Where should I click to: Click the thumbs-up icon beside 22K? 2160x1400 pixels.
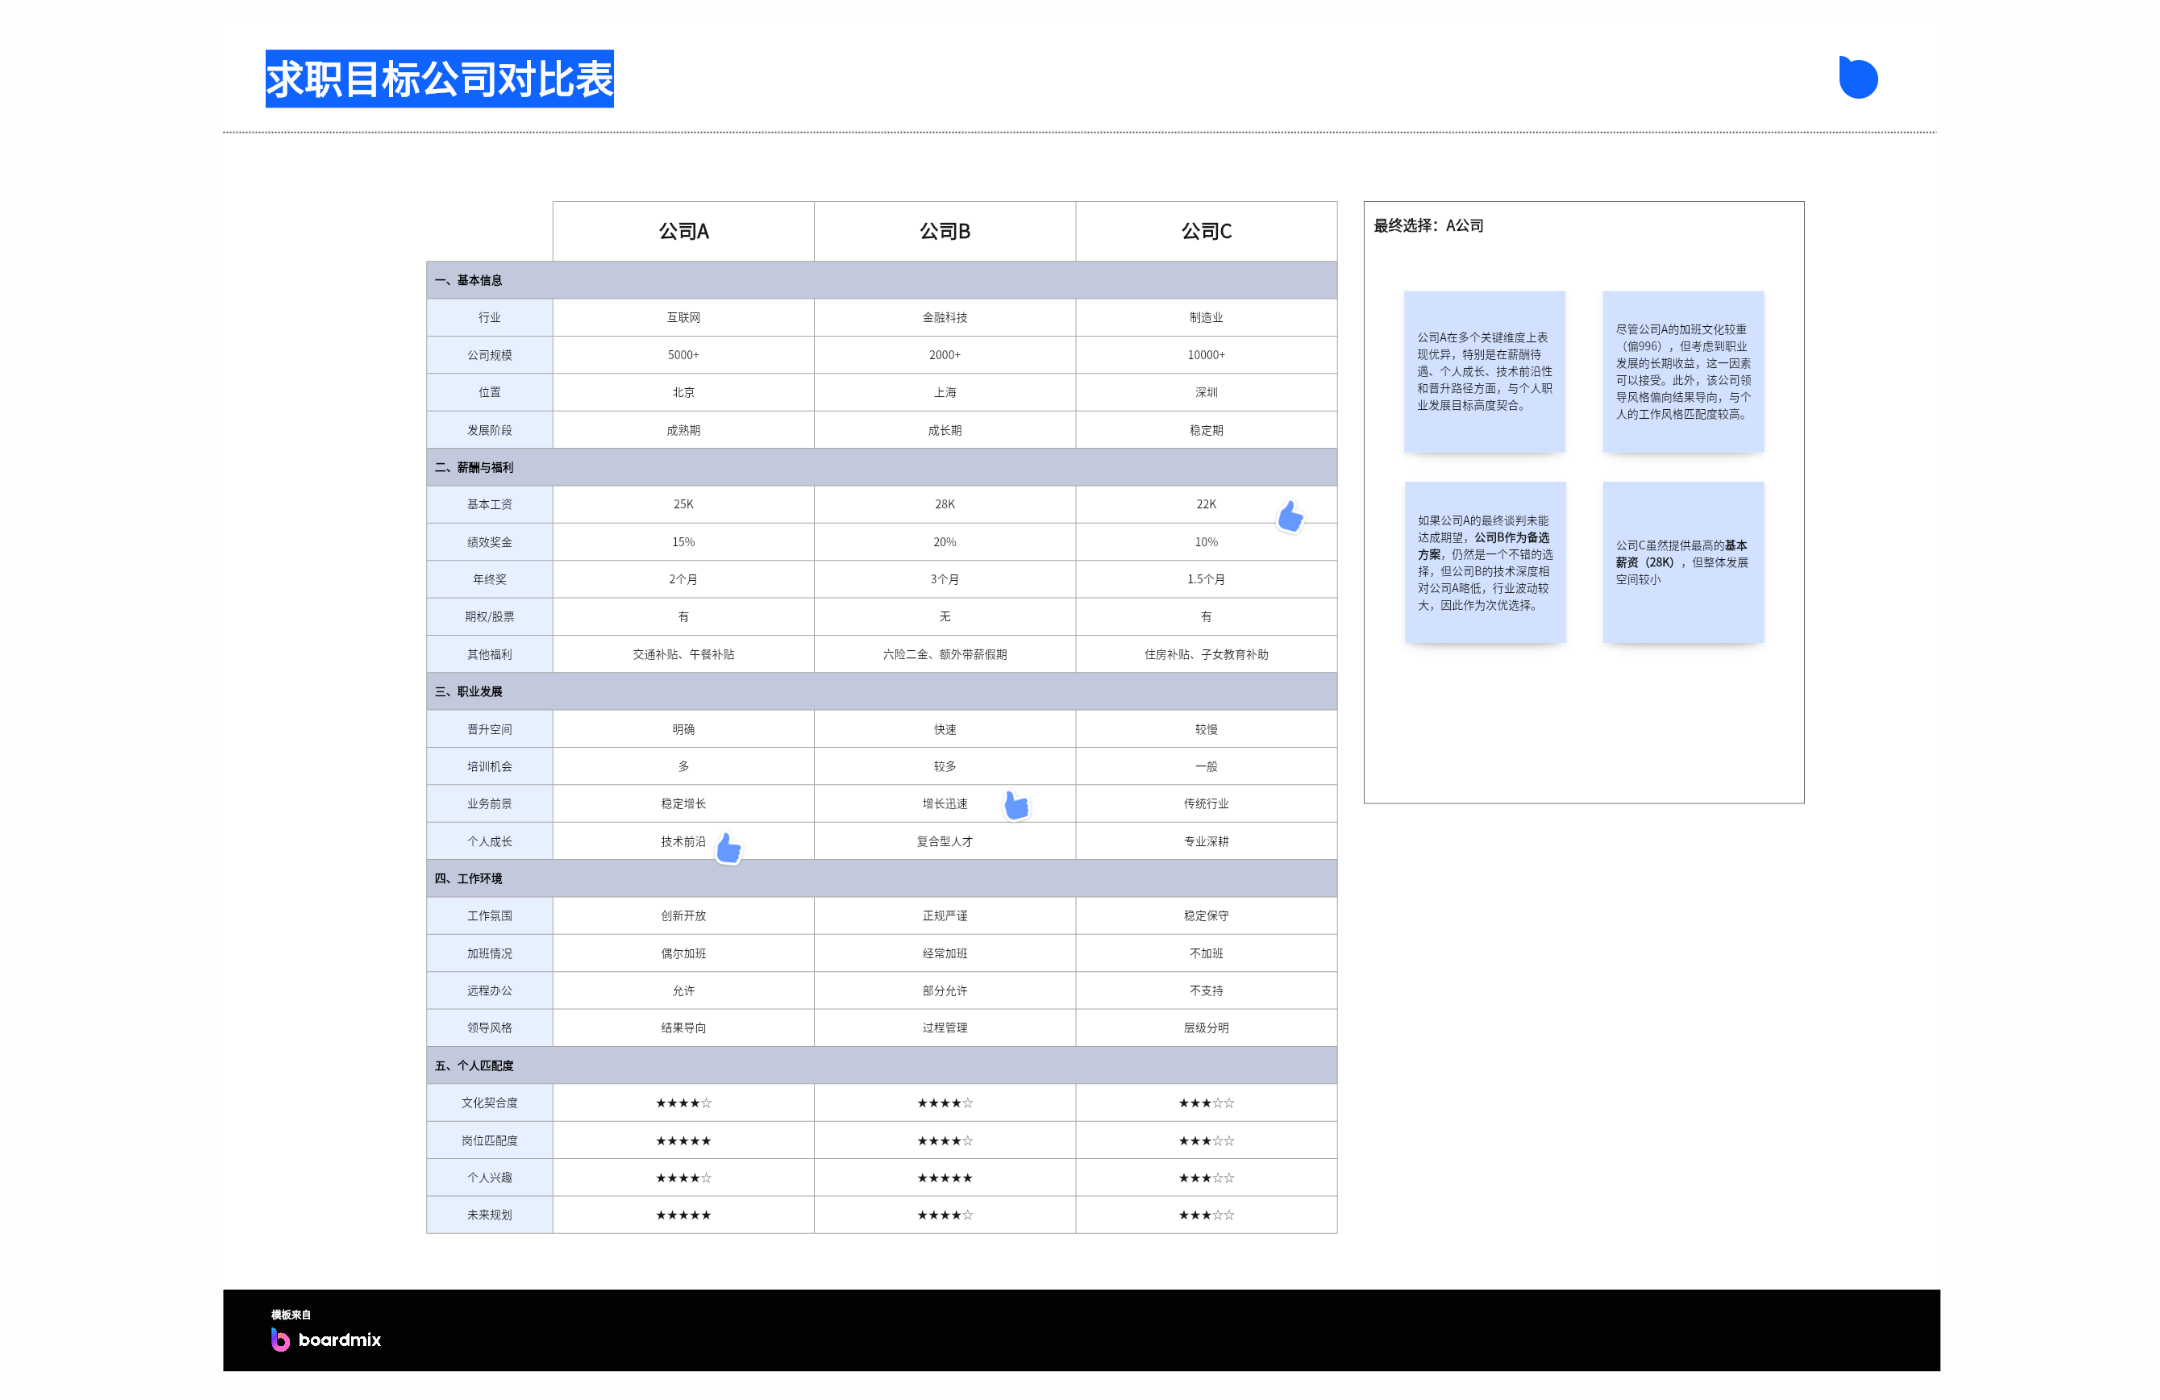coord(1290,516)
